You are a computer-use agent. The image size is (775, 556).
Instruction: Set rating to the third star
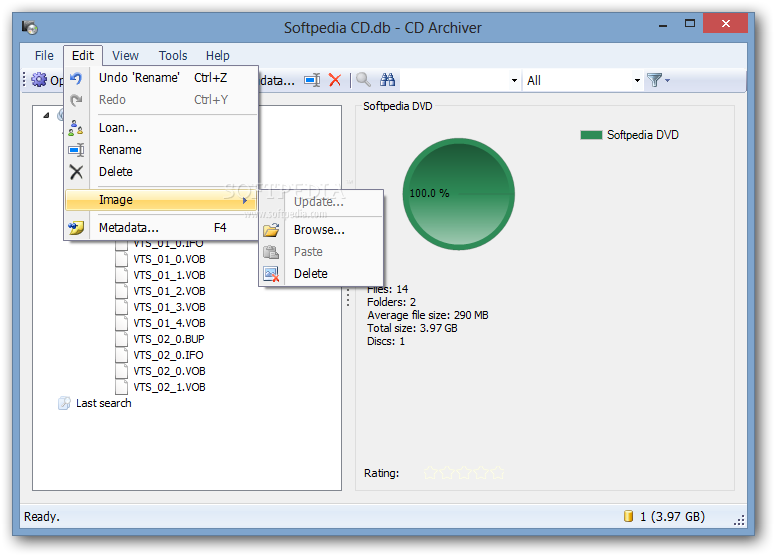click(x=464, y=473)
